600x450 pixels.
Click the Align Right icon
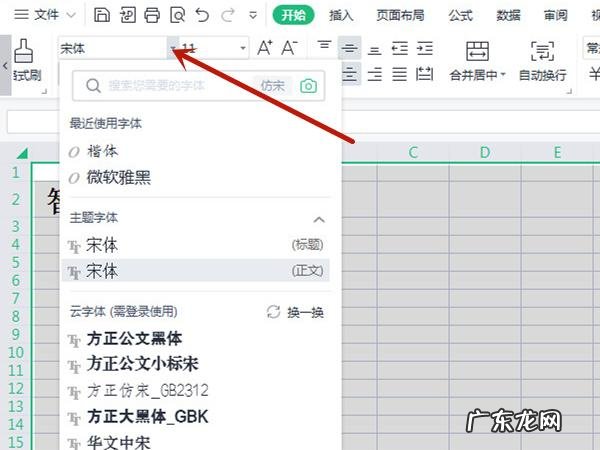374,74
